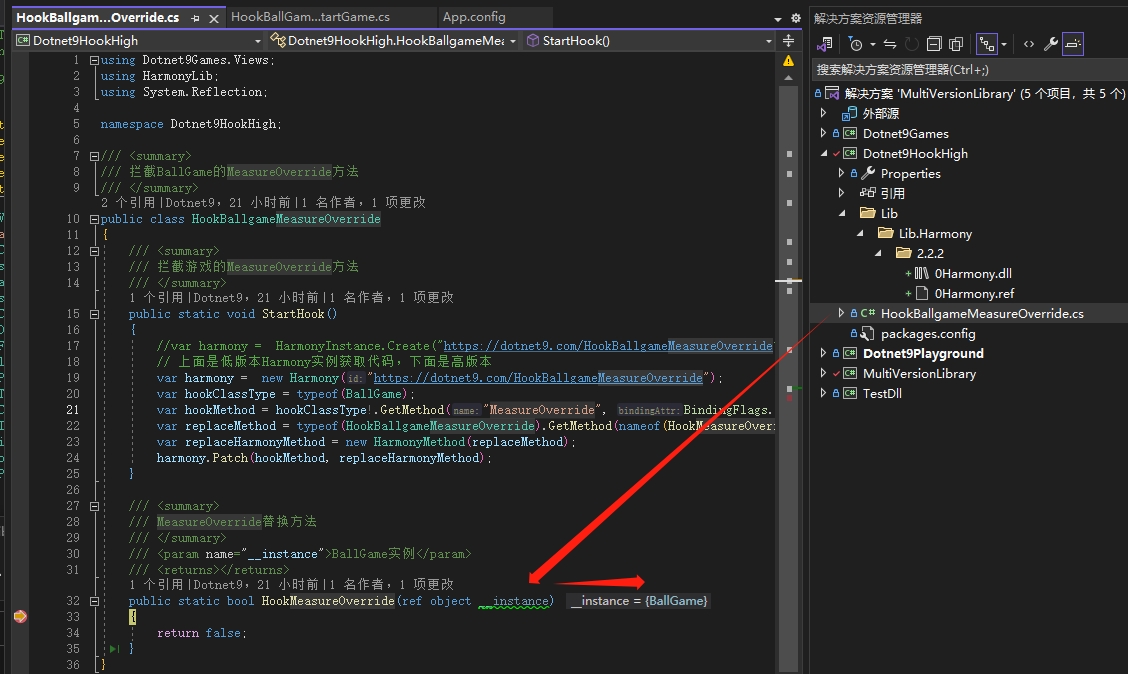Click the 引用 references icon
This screenshot has height=674, width=1128.
pos(868,193)
